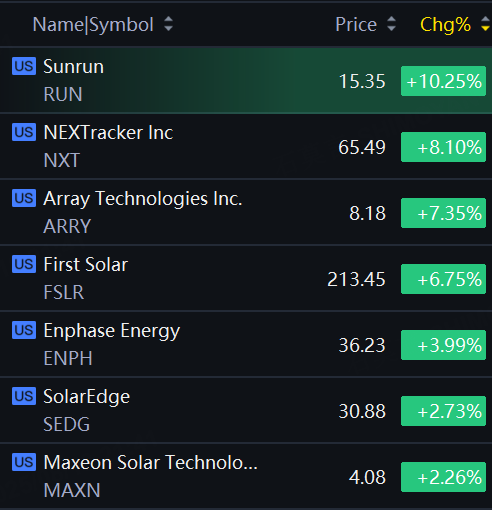Click the Price column header label
492x510 pixels.
pos(356,25)
